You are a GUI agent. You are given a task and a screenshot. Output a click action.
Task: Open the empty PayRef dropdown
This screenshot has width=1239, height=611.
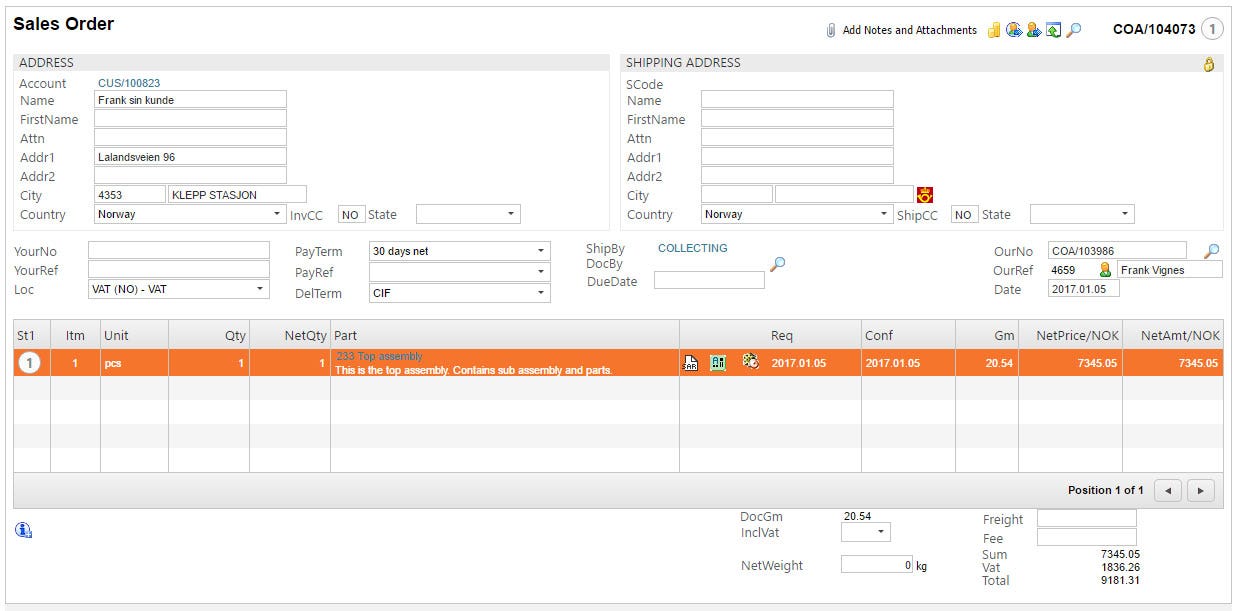pos(460,272)
